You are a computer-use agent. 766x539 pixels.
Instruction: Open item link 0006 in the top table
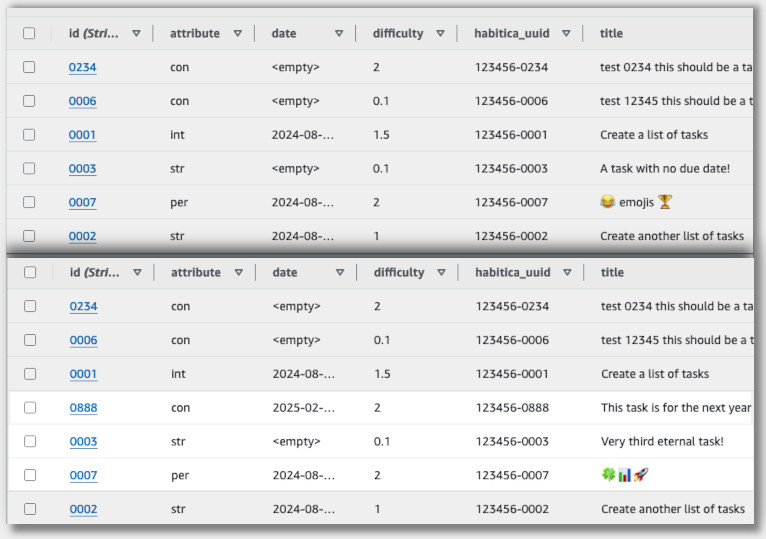pyautogui.click(x=83, y=101)
